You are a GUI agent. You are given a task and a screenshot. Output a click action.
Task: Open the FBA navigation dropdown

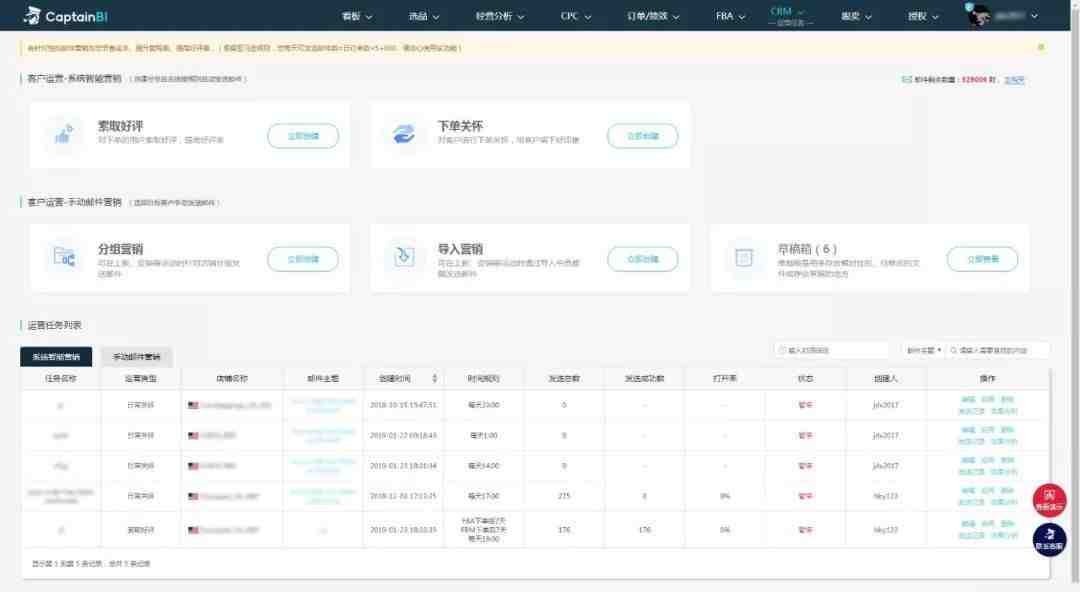pyautogui.click(x=731, y=16)
